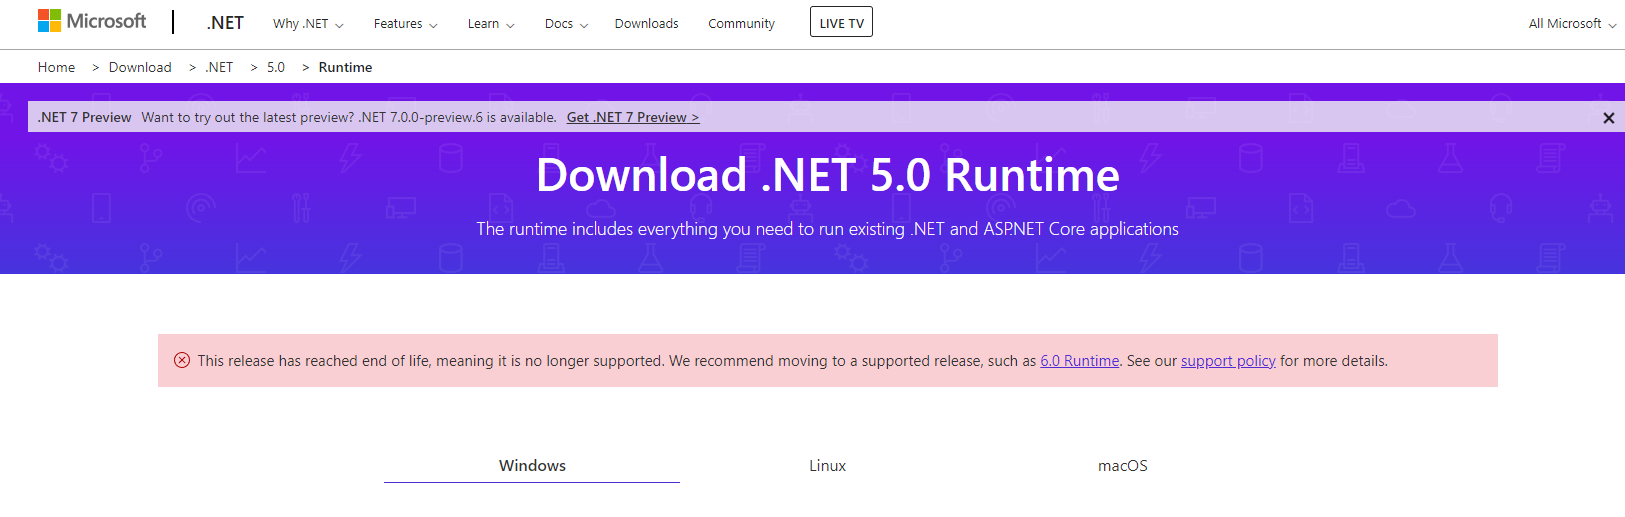1625x517 pixels.
Task: Open 5.0 breadcrumb link
Action: coord(276,67)
